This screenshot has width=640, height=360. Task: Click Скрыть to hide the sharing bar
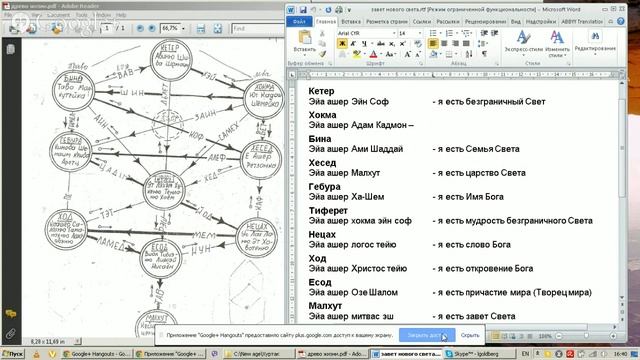tap(470, 335)
